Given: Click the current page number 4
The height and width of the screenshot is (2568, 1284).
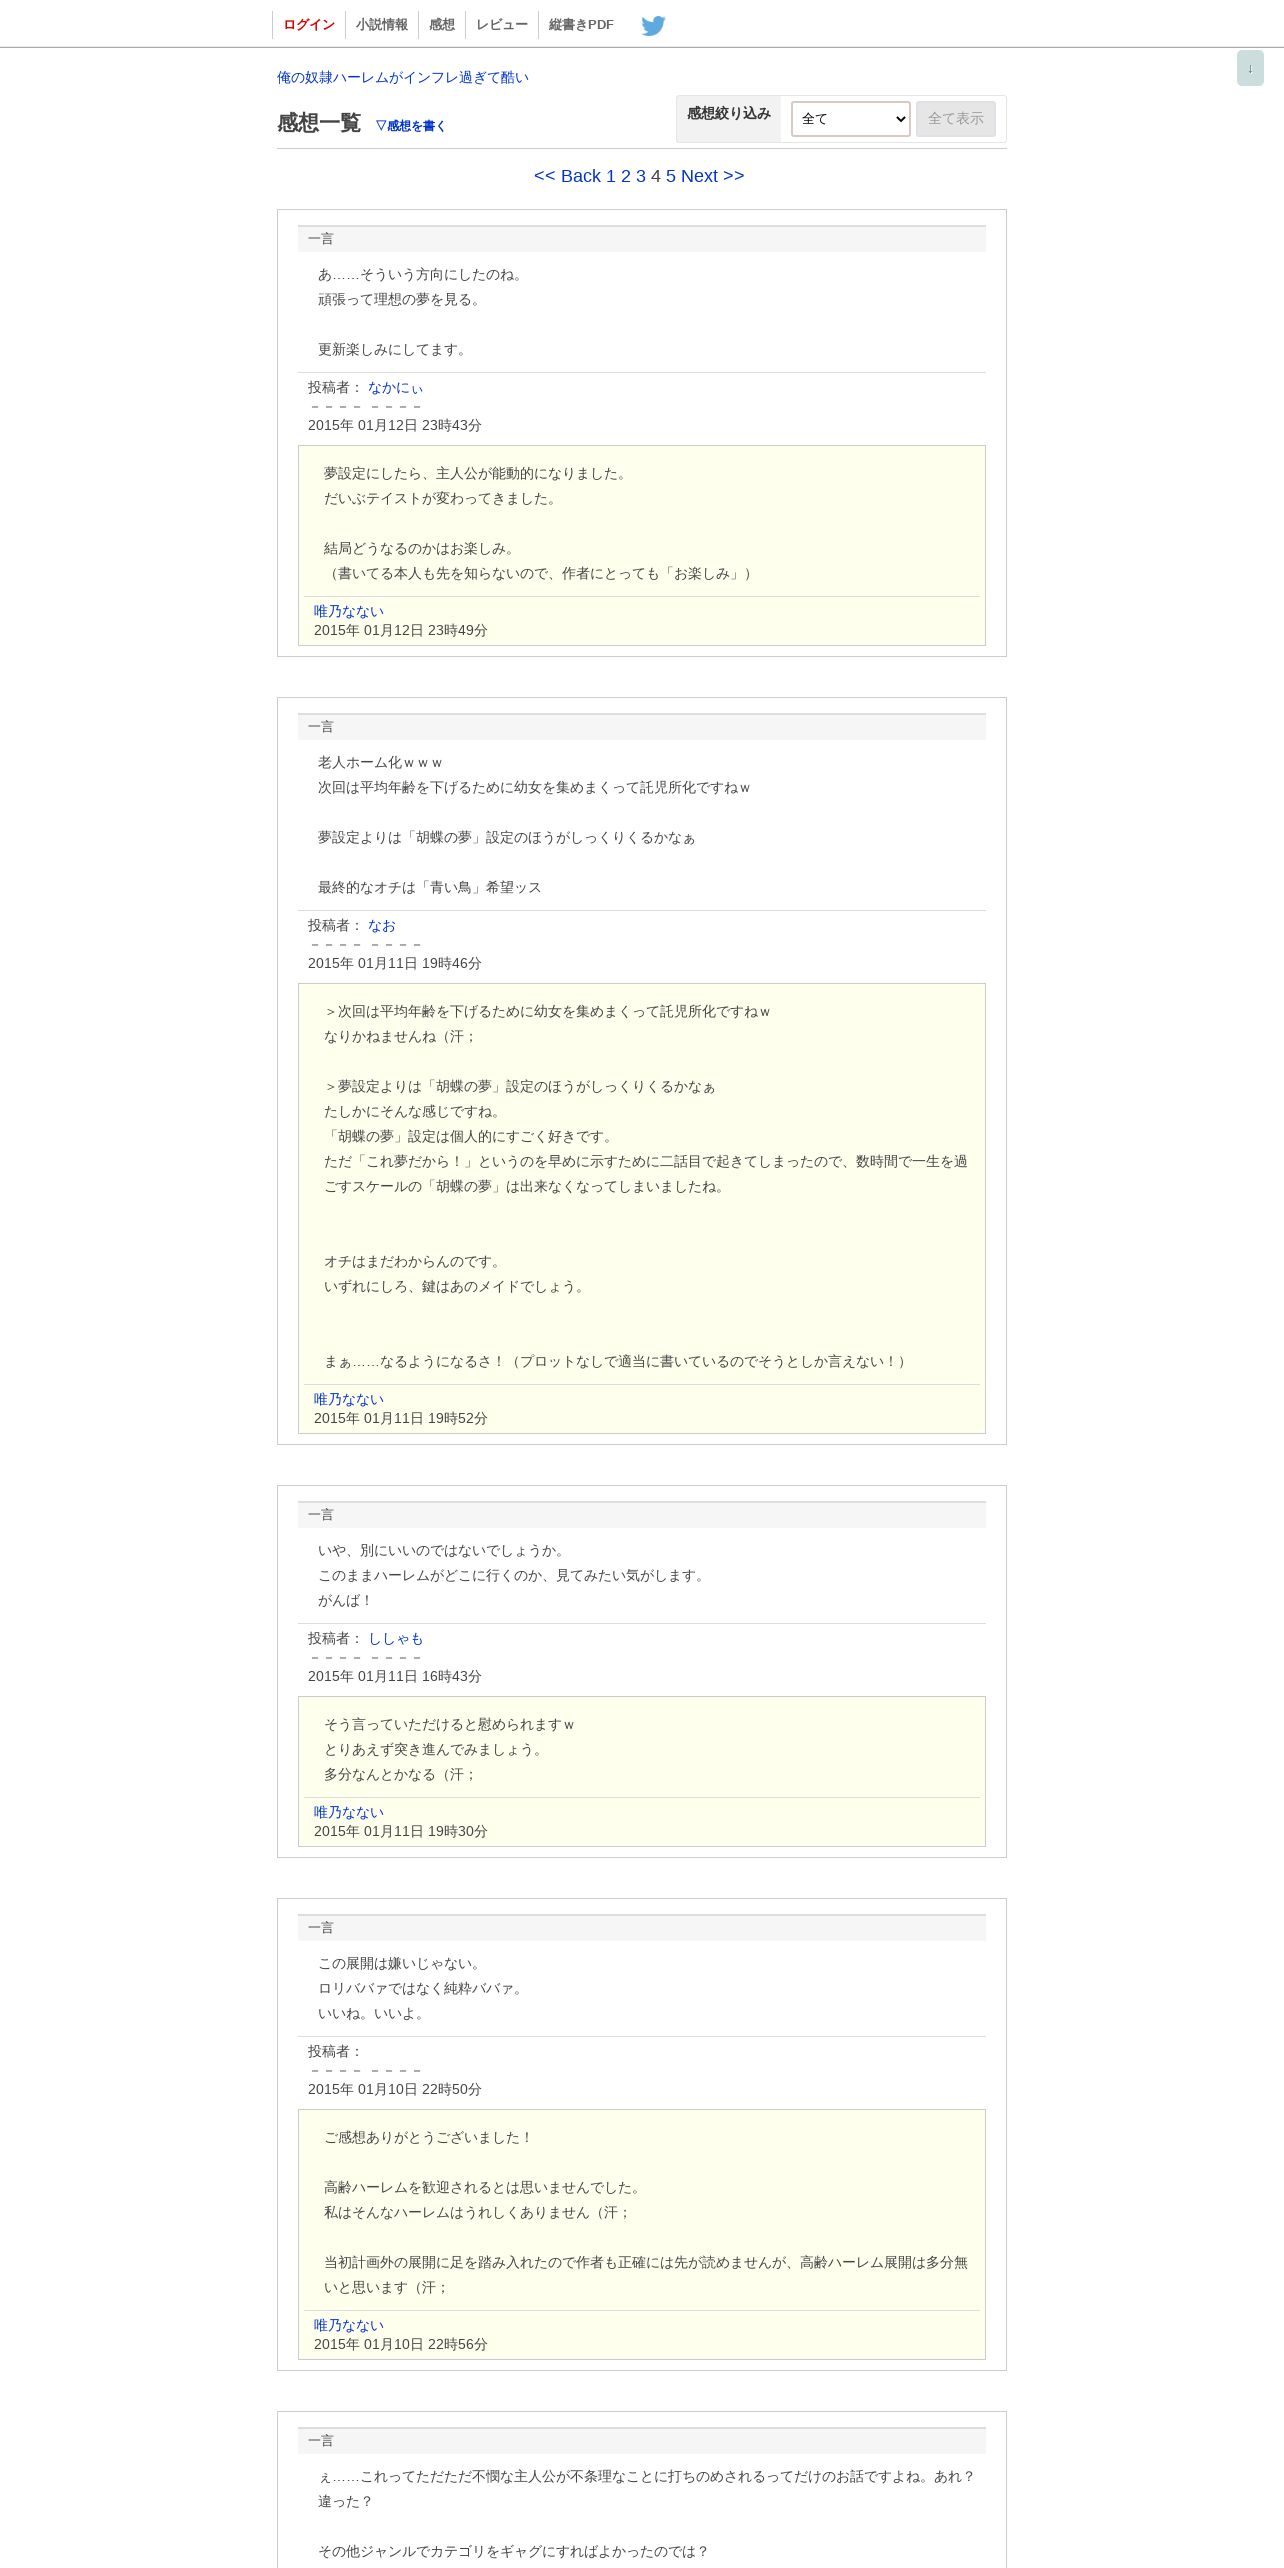Looking at the screenshot, I should 656,176.
